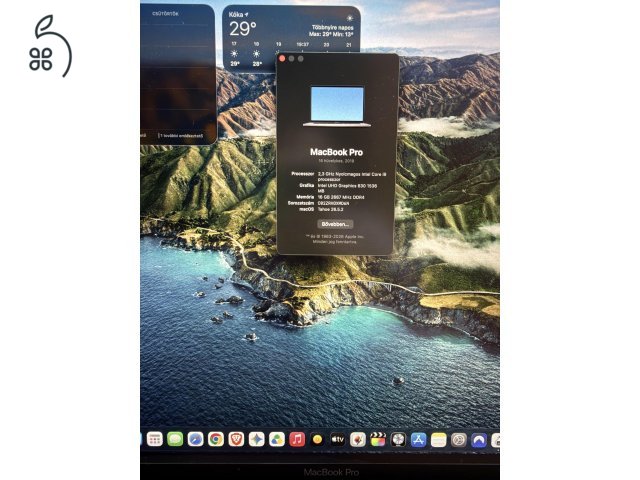The width and height of the screenshot is (640, 480).
Task: Click the gray zoom button of About window
Action: tap(301, 59)
